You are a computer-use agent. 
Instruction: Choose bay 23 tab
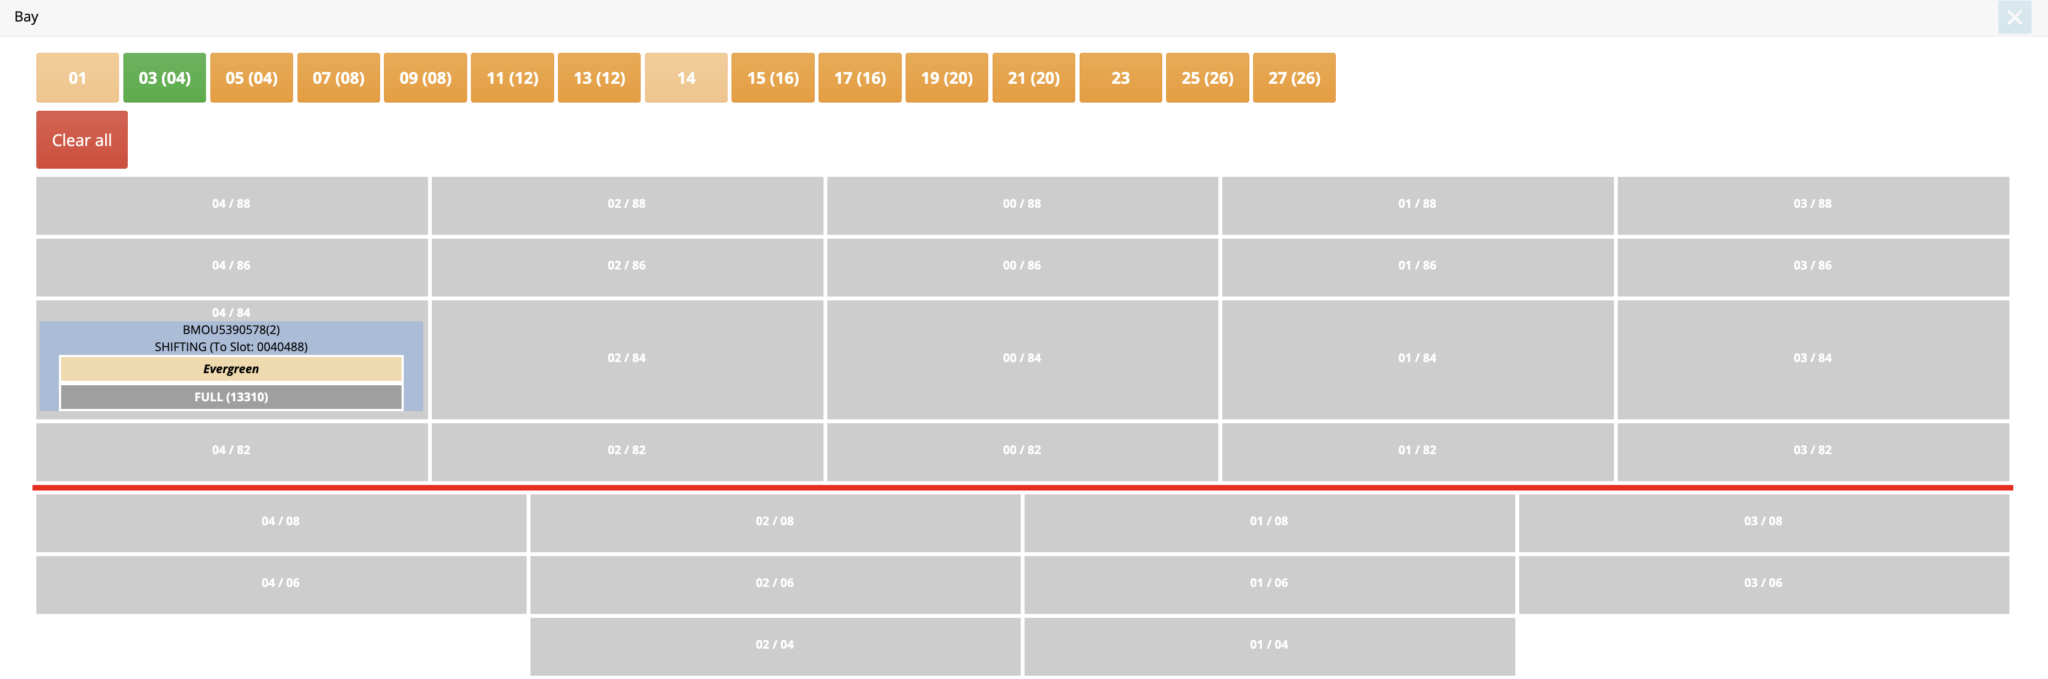tap(1120, 78)
